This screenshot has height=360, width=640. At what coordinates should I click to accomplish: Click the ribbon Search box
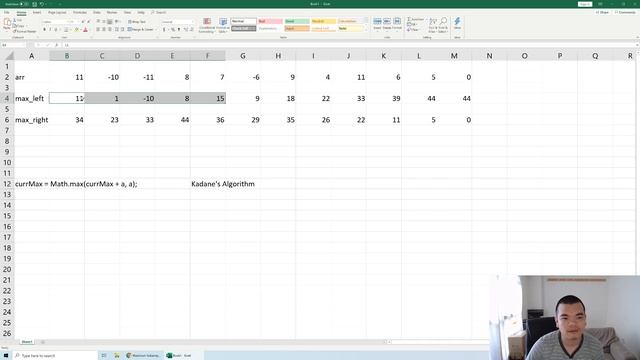[159, 13]
